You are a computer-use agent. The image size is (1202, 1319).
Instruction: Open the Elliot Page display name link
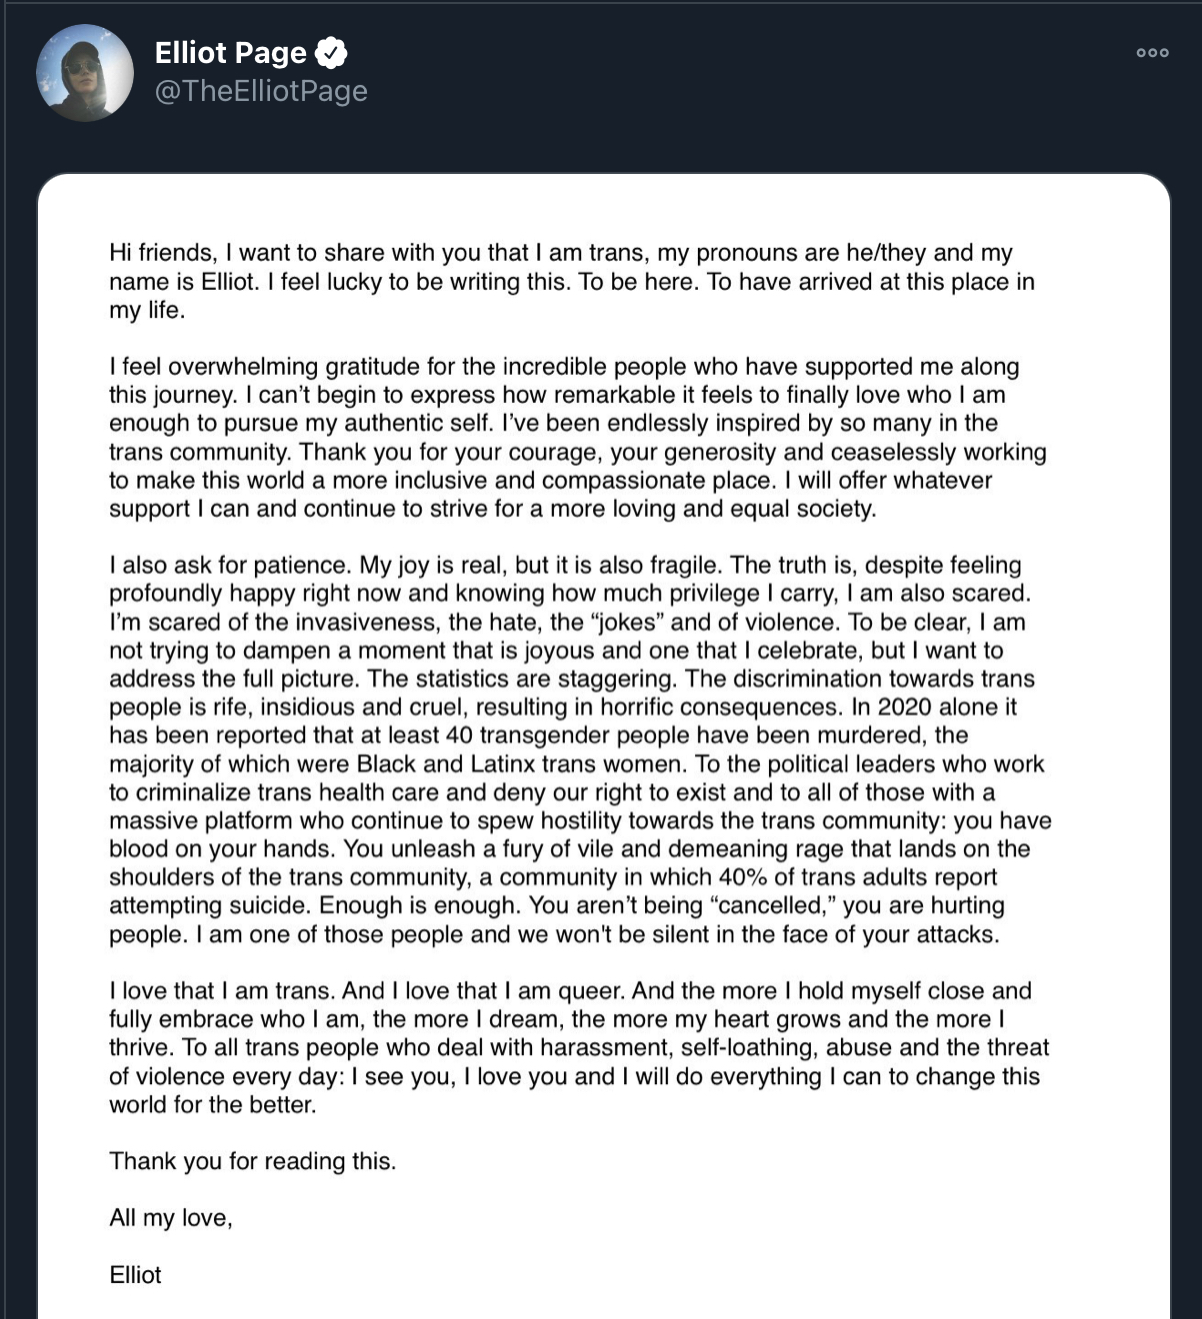click(231, 53)
